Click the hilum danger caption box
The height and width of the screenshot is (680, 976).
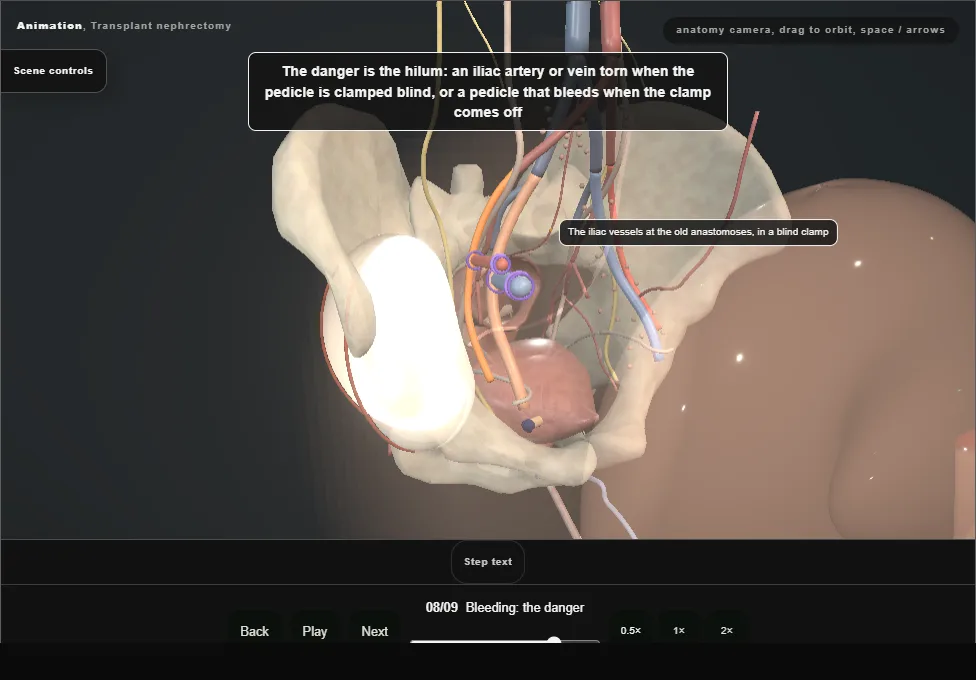pos(488,92)
